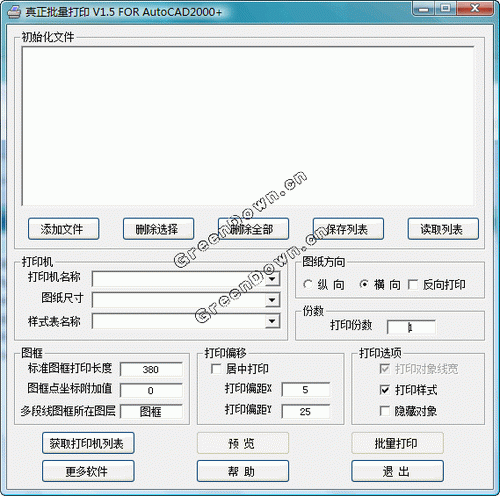Click 保存列表 to save the list
500x496 pixels.
click(x=348, y=229)
